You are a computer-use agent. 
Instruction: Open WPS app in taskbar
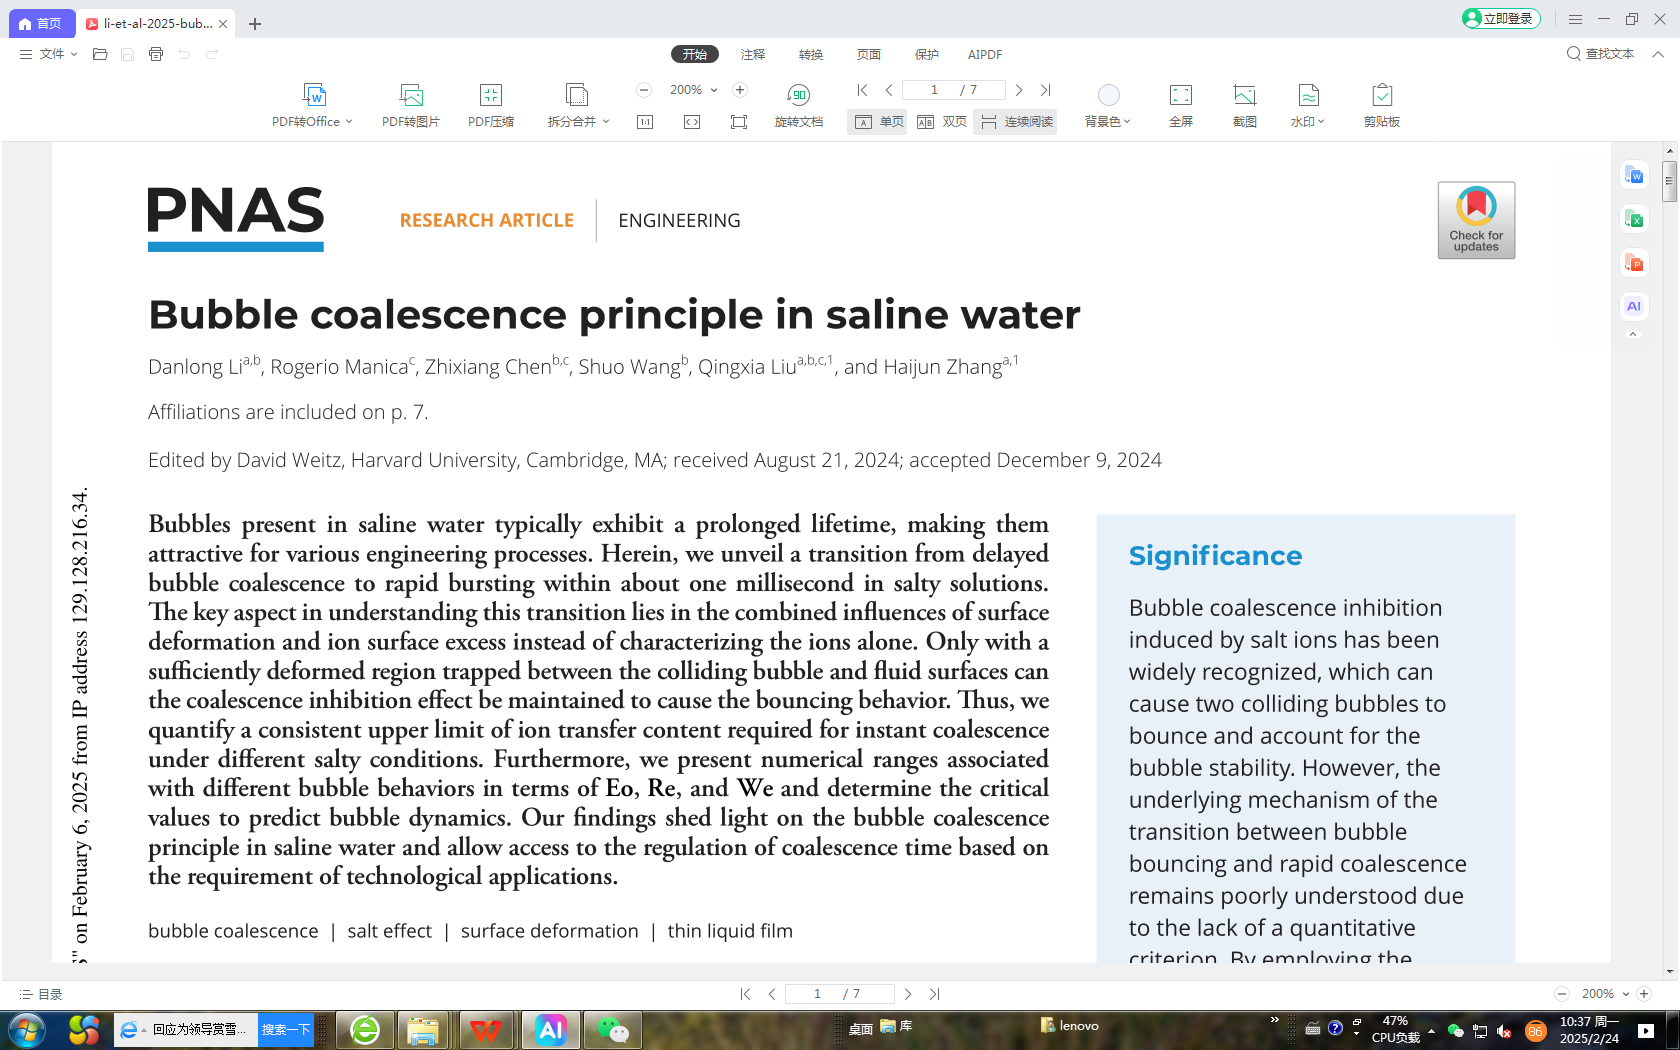(487, 1030)
